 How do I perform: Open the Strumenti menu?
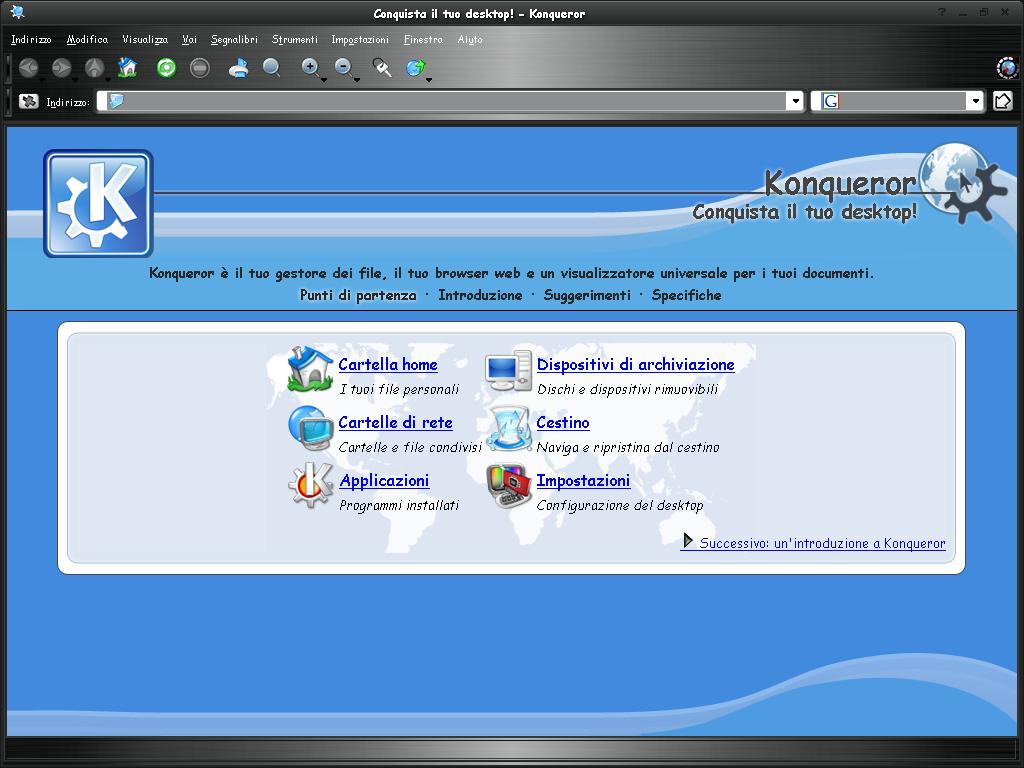[x=295, y=40]
